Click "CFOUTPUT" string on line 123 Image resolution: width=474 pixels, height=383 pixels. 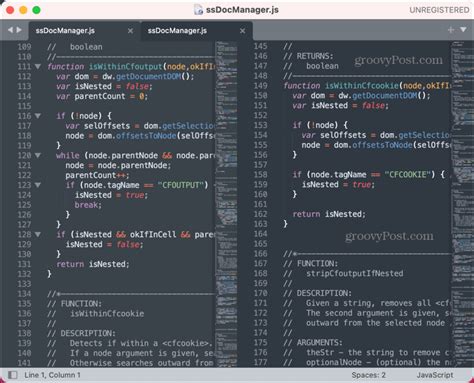pos(183,185)
